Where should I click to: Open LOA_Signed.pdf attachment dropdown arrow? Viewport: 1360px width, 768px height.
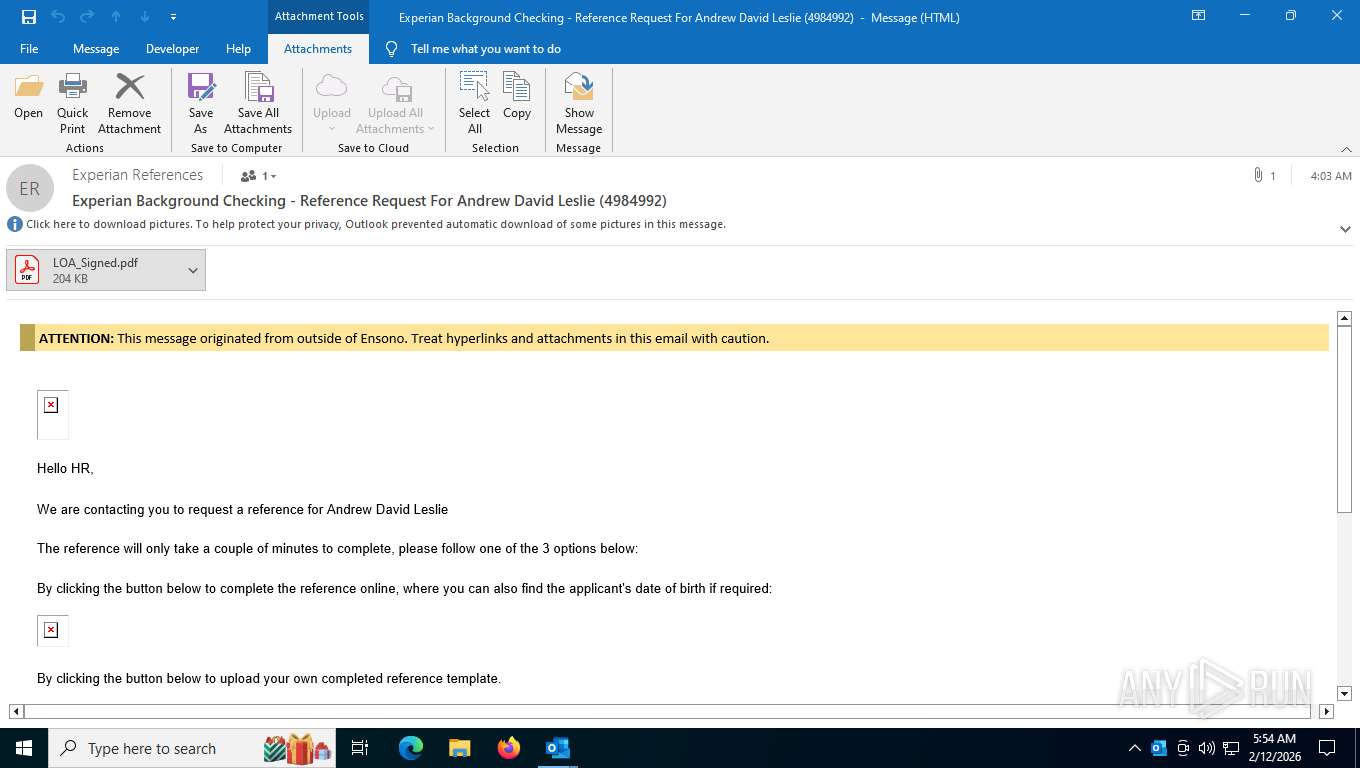pos(193,270)
